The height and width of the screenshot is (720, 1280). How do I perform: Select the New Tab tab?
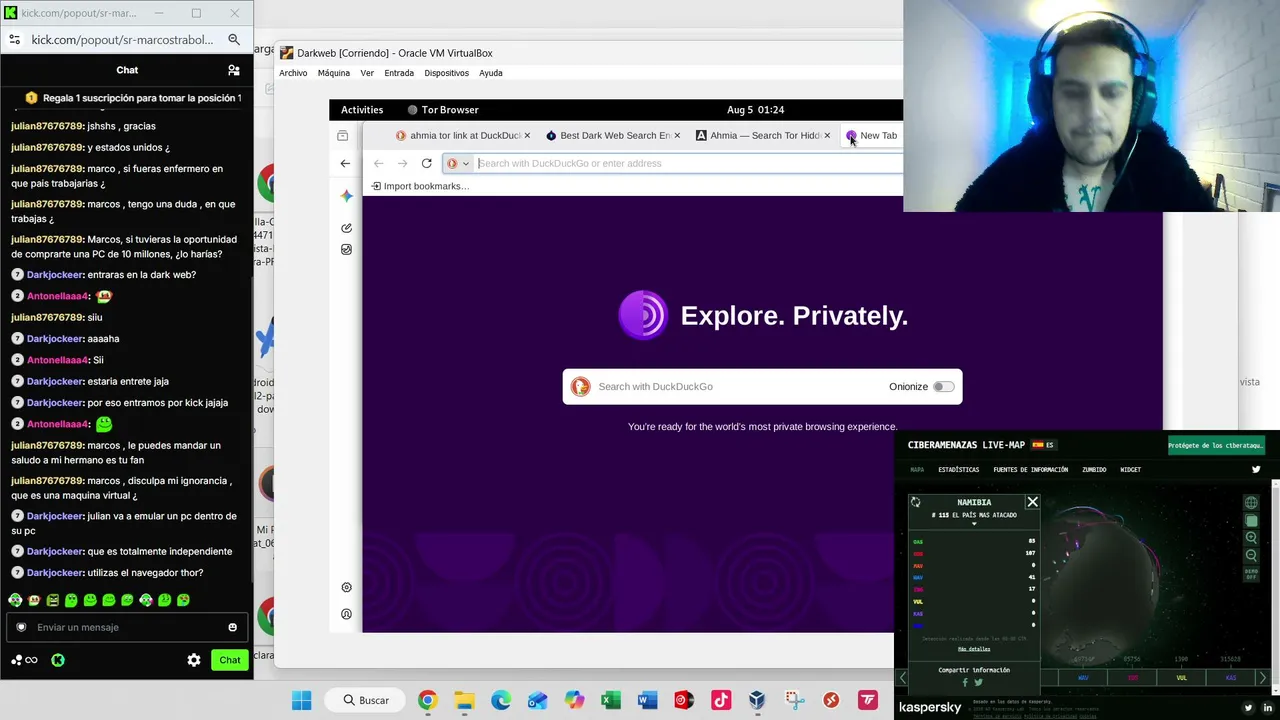(873, 135)
